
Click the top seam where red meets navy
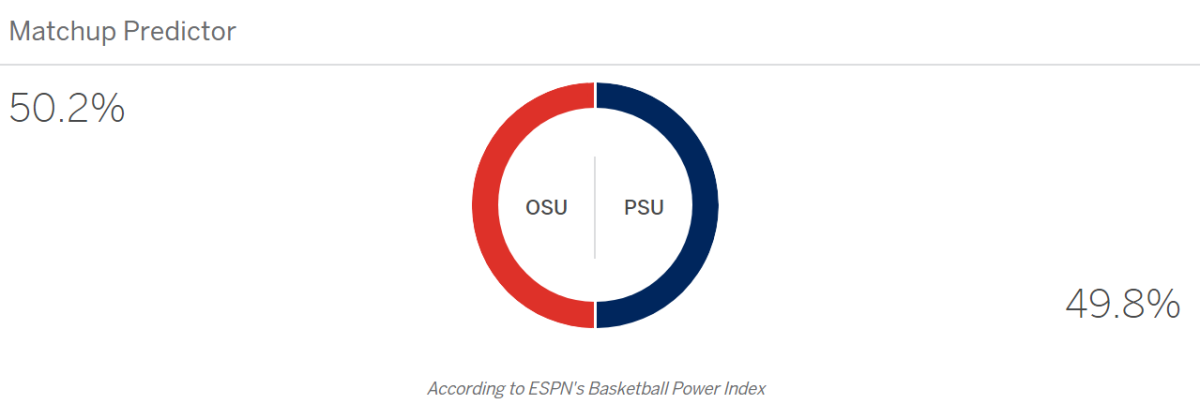coord(595,94)
